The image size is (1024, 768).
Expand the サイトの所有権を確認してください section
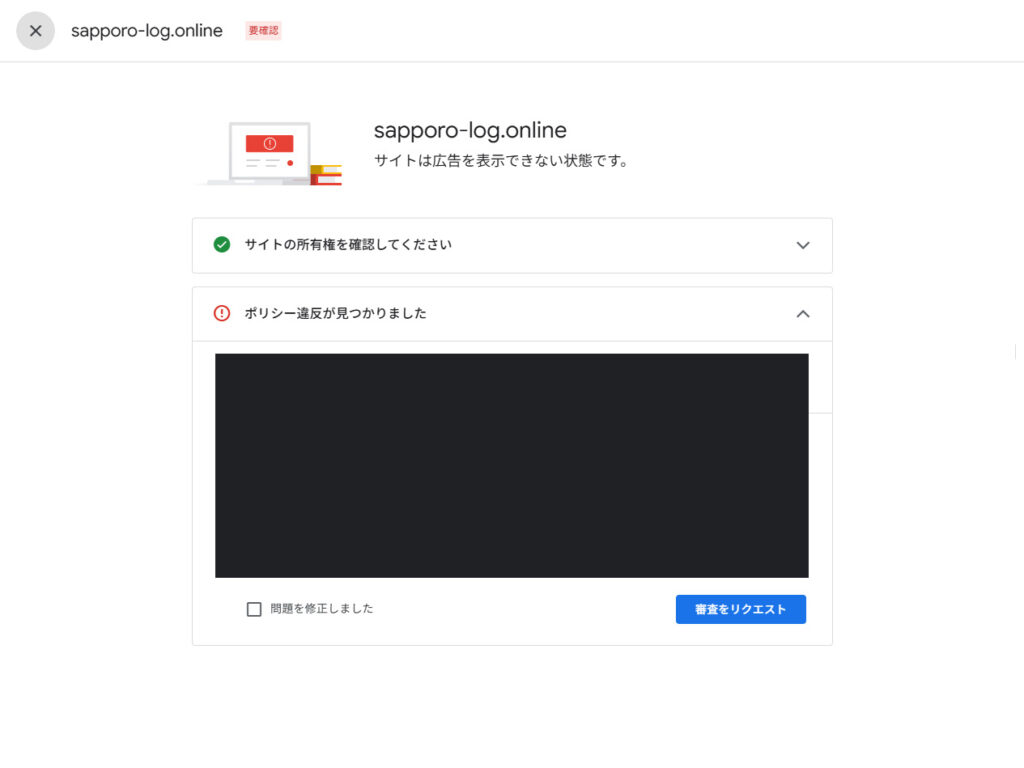tap(803, 246)
